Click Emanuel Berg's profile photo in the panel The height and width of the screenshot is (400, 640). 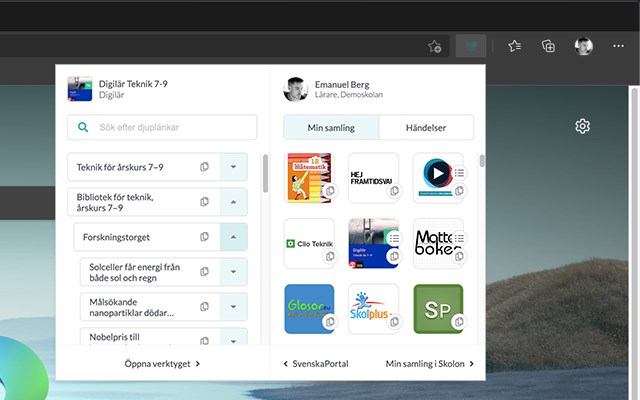(x=295, y=89)
